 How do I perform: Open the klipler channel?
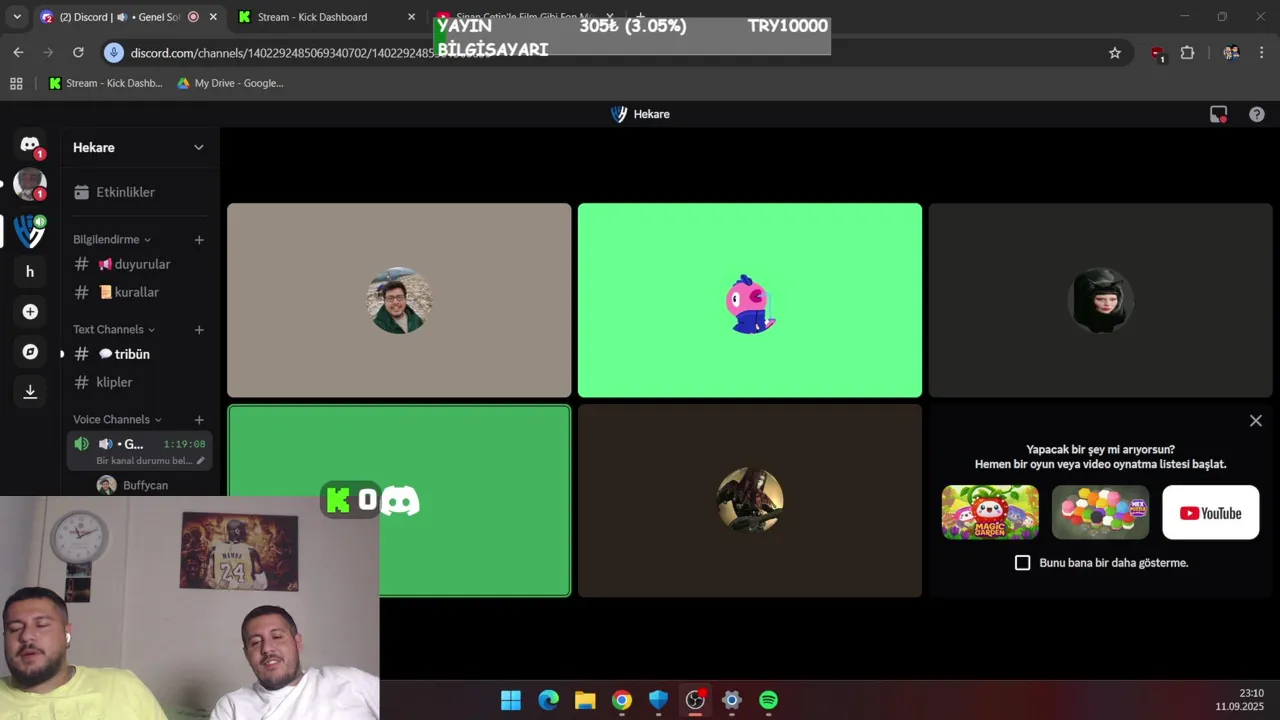point(139,382)
